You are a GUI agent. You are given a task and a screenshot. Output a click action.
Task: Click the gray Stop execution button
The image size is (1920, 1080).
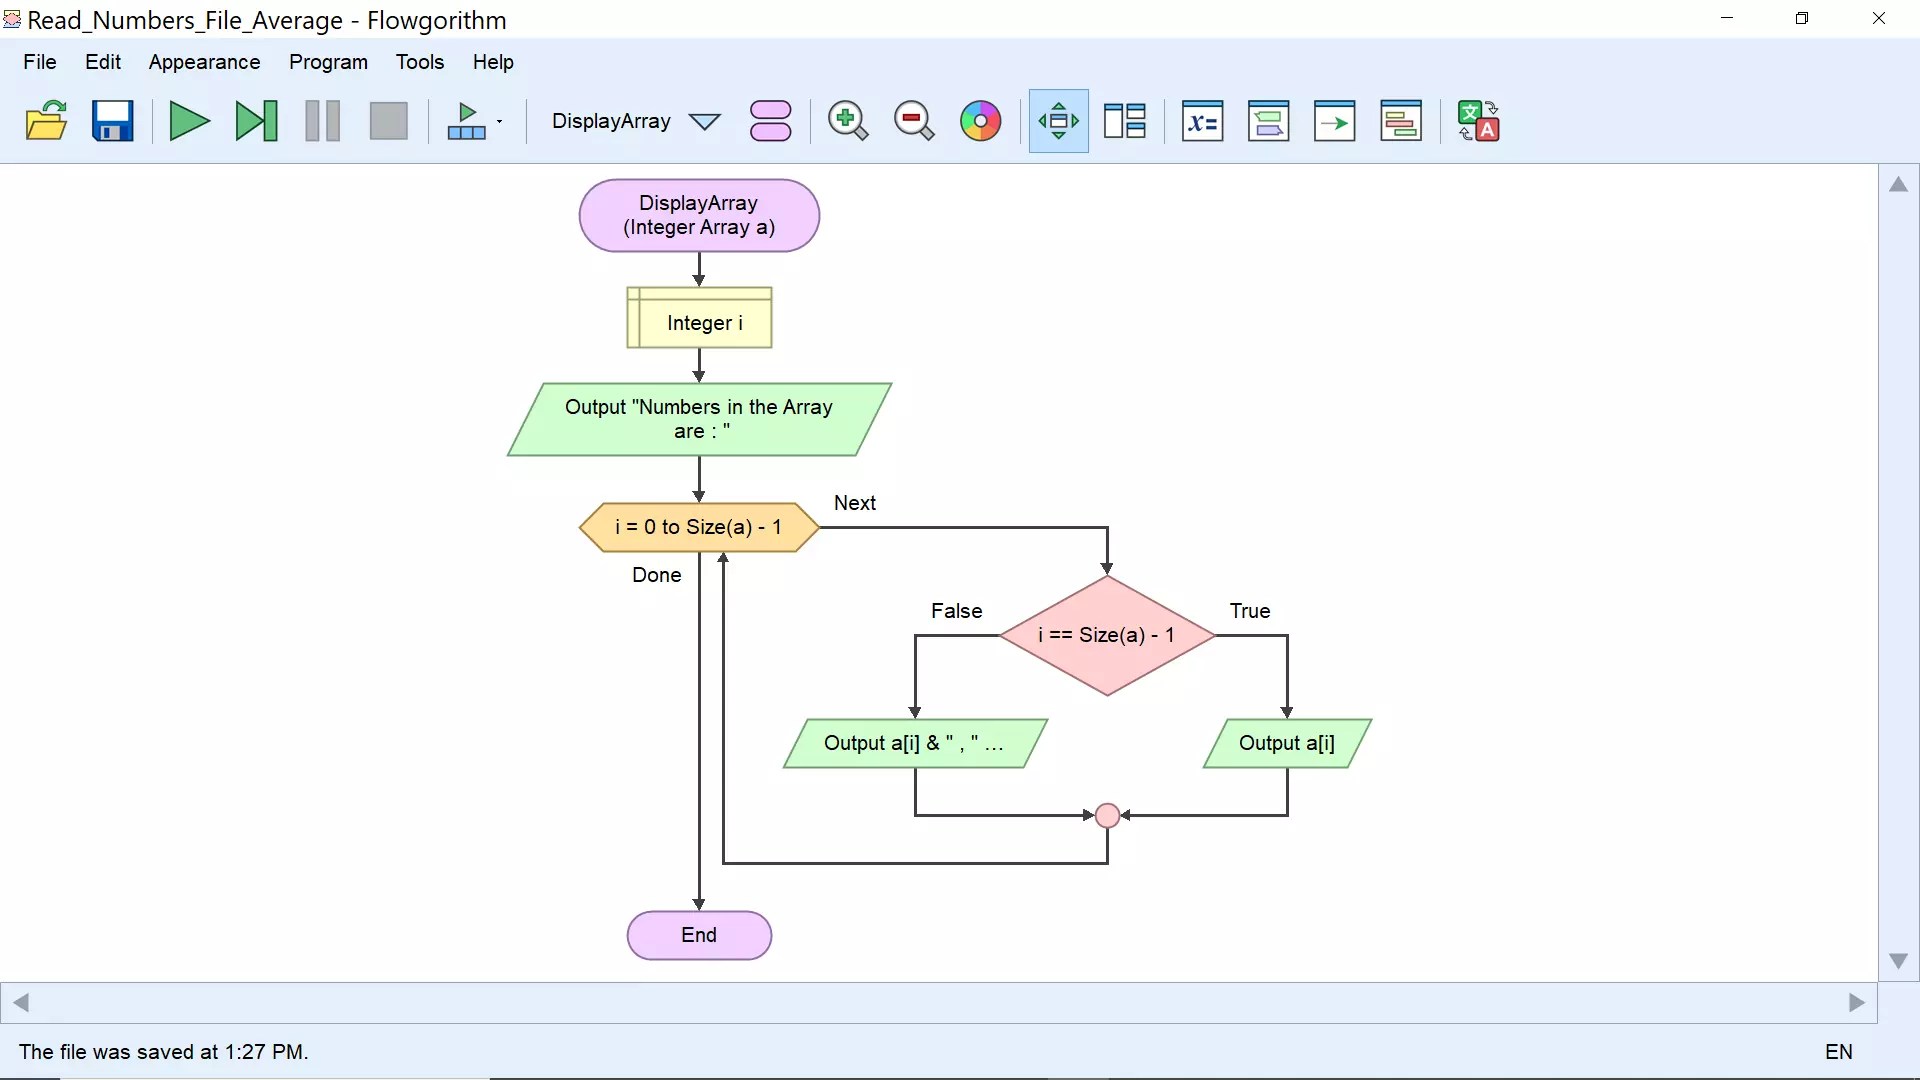click(388, 121)
